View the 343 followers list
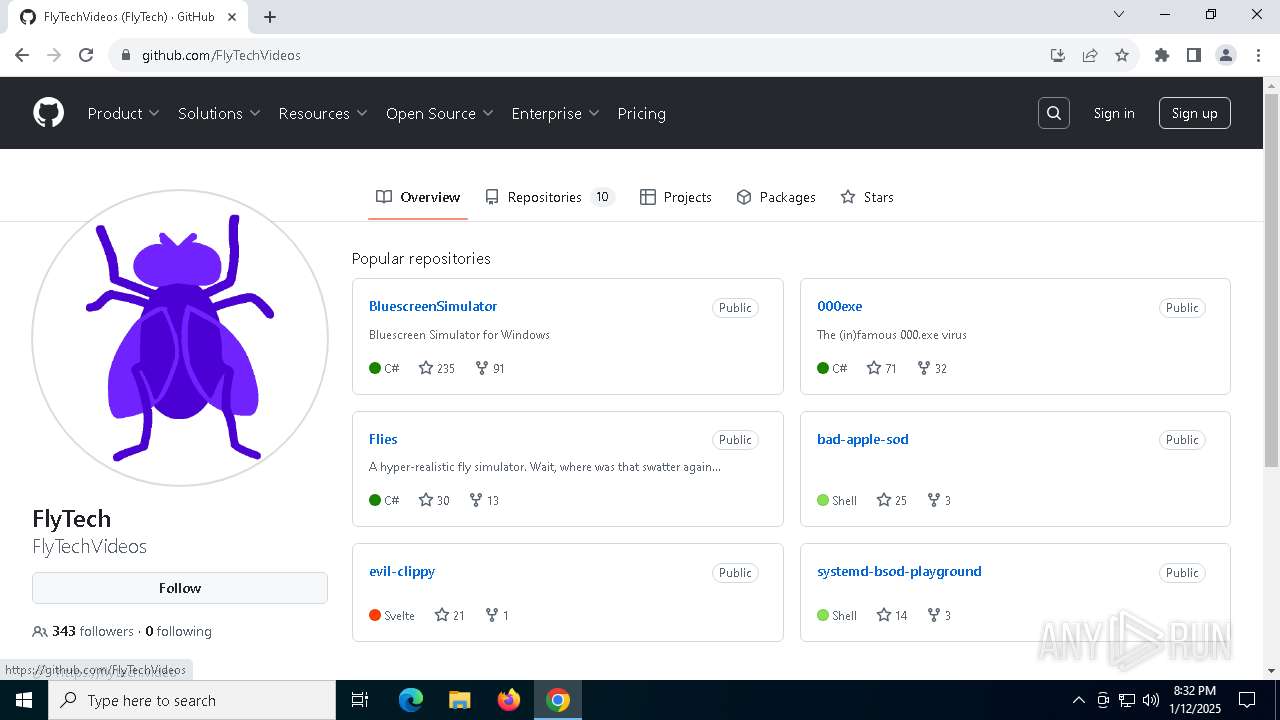 point(83,631)
